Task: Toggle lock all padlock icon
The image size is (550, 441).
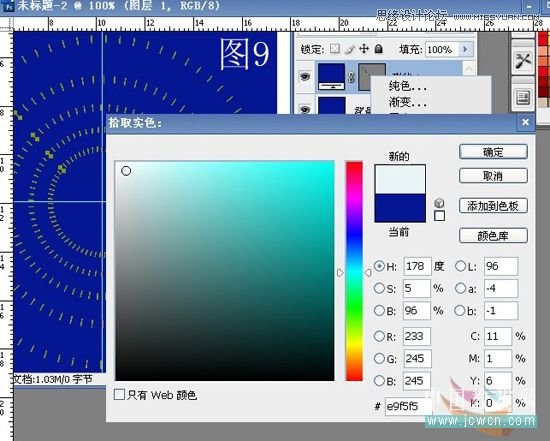Action: pos(378,49)
